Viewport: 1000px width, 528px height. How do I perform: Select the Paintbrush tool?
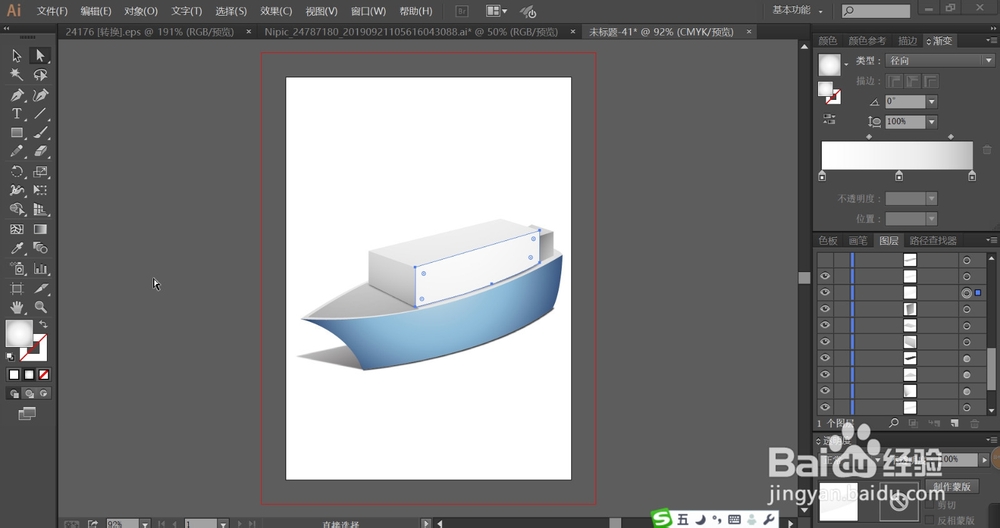pyautogui.click(x=40, y=133)
